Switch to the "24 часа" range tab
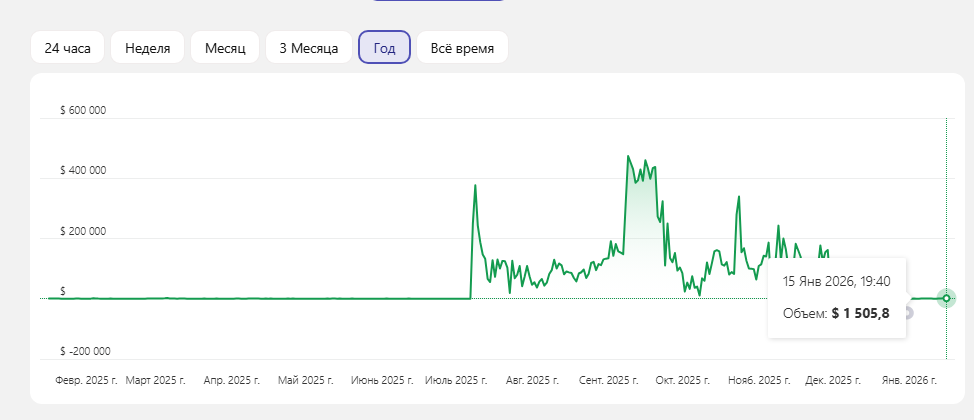This screenshot has width=974, height=420. (67, 47)
